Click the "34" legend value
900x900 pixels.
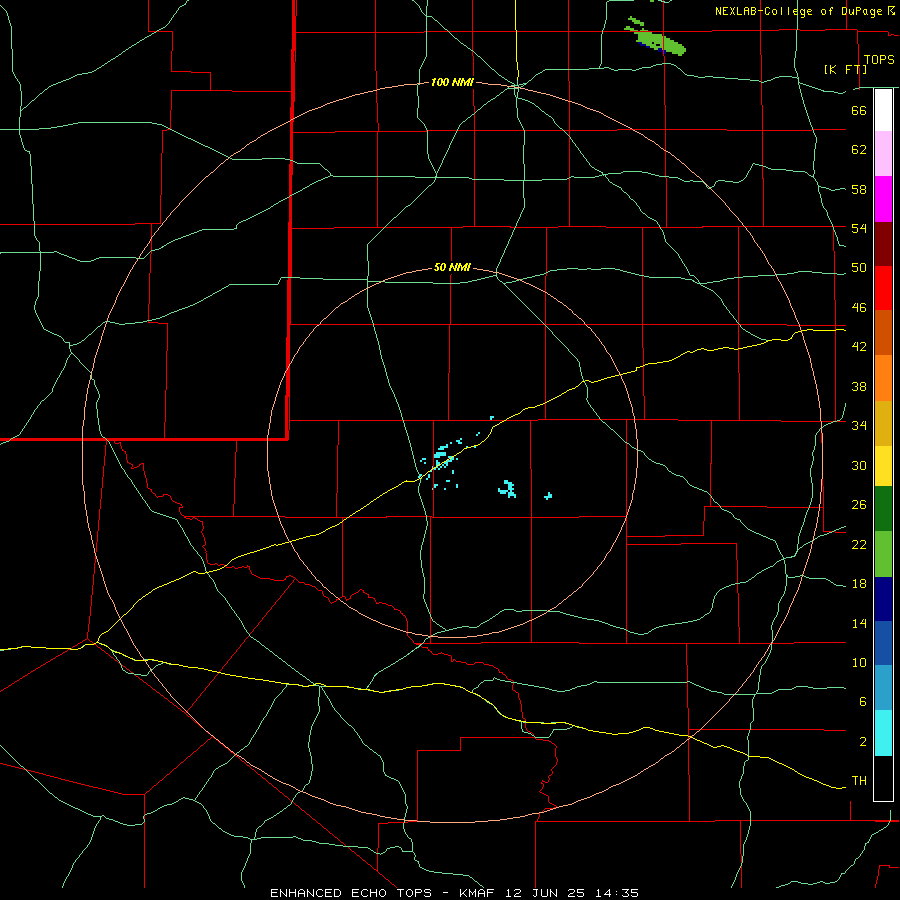pyautogui.click(x=859, y=426)
